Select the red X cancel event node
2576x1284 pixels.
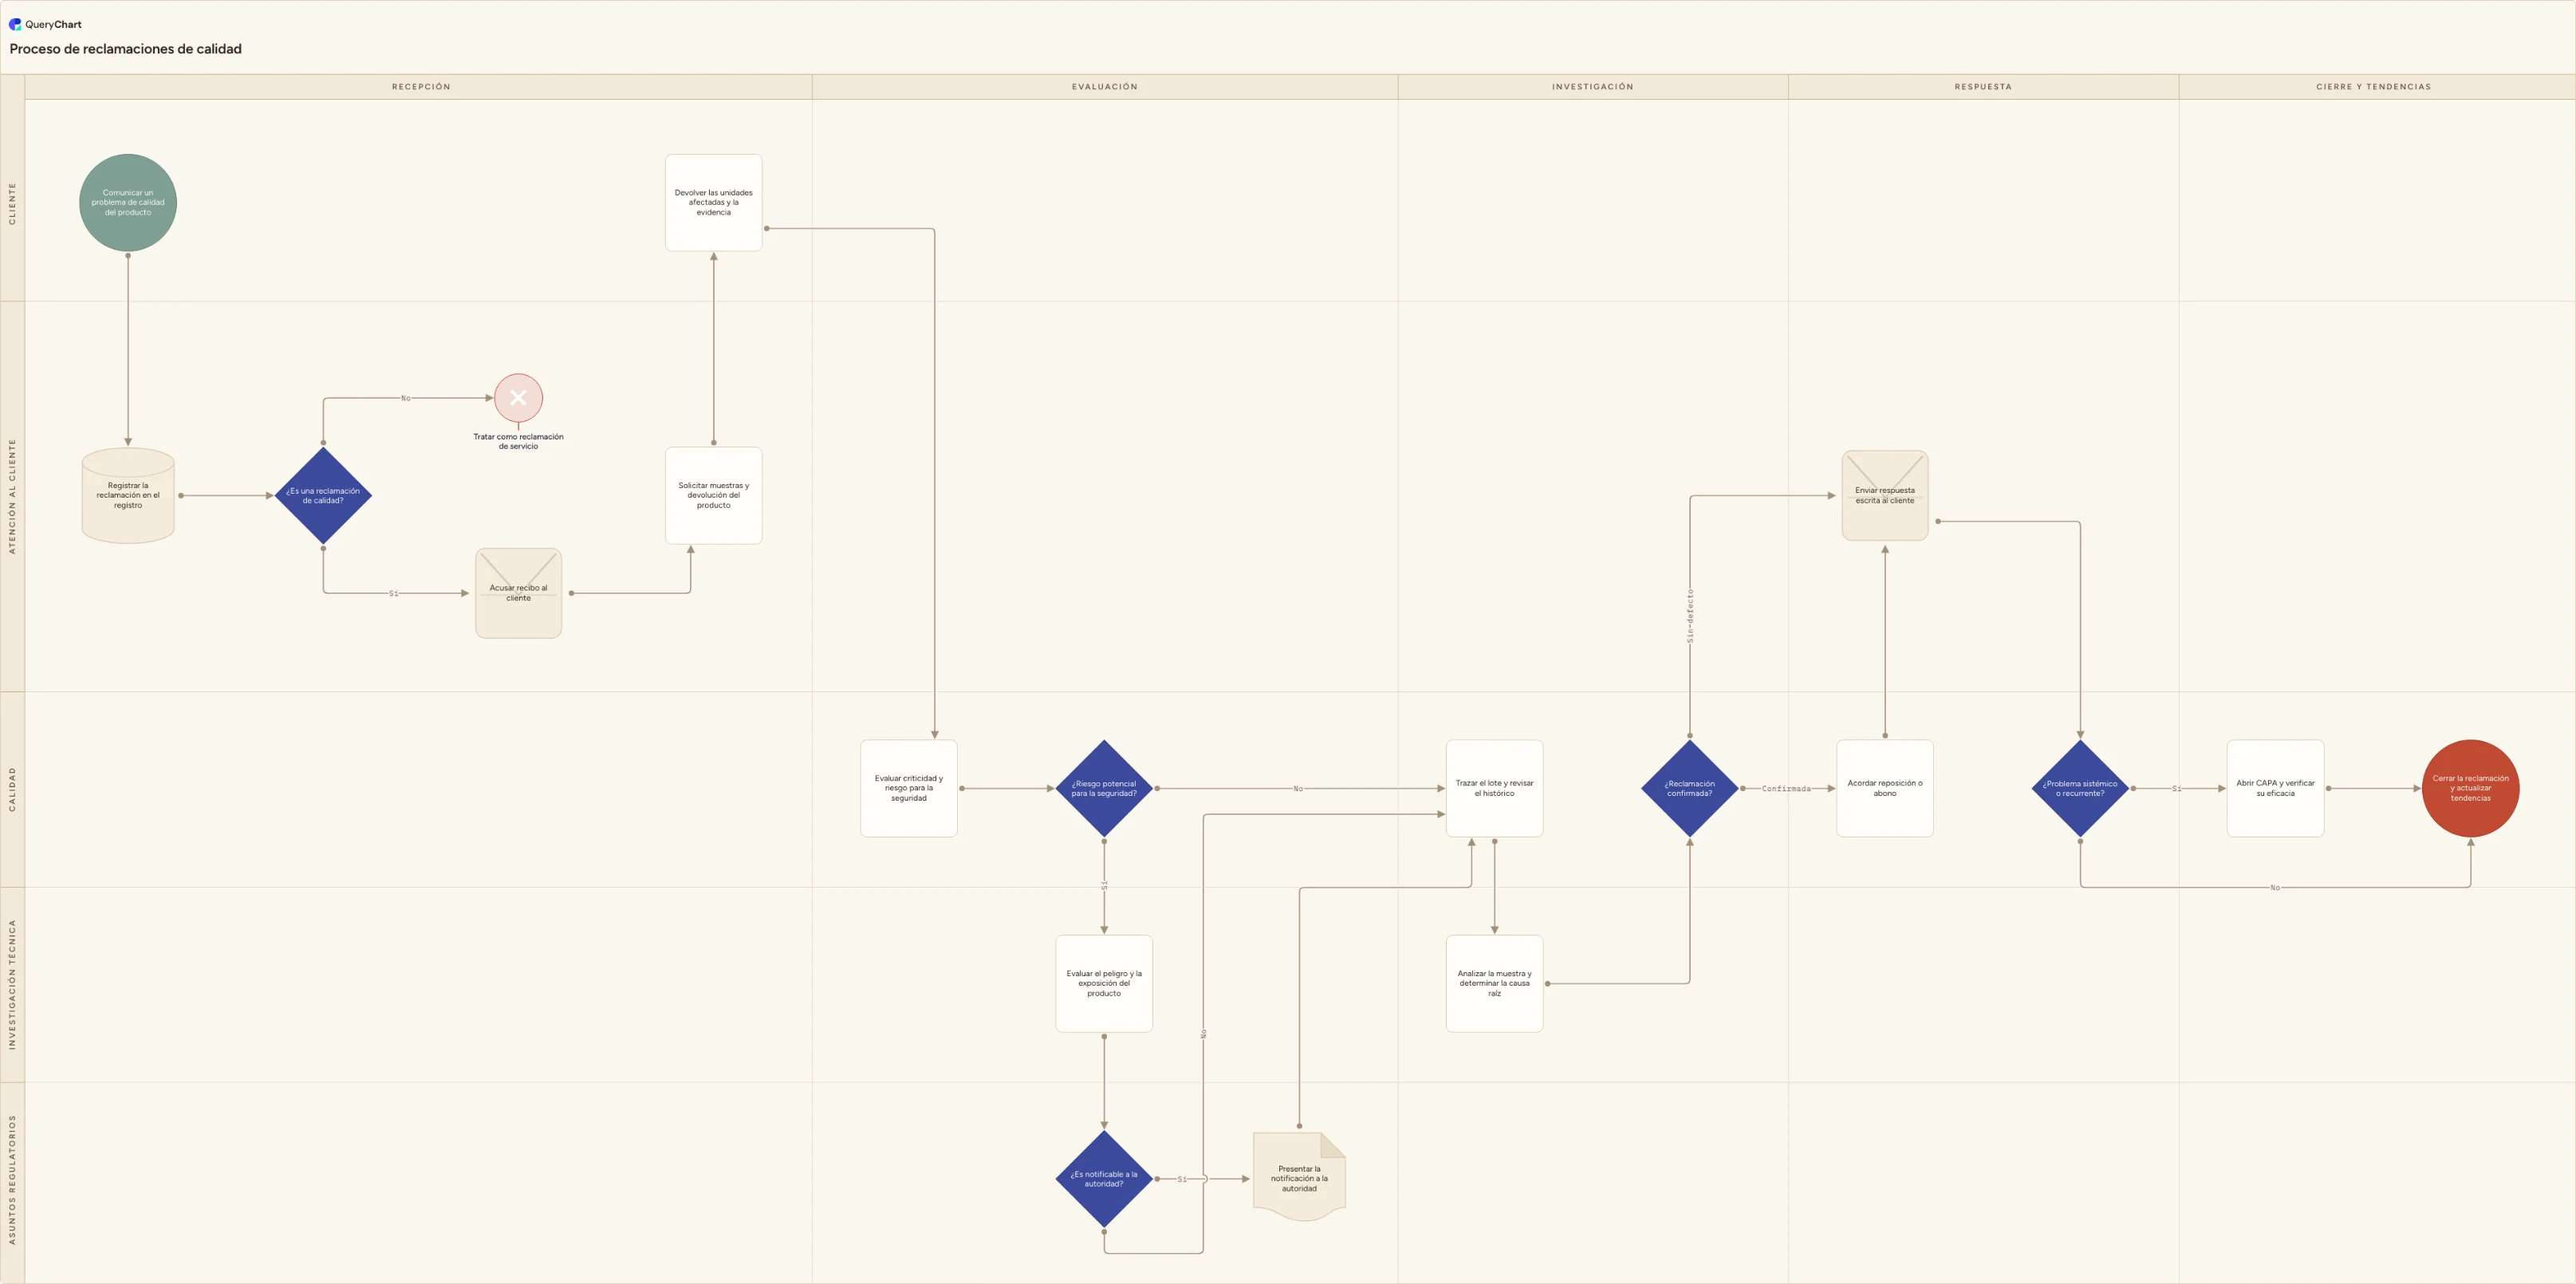pos(518,398)
